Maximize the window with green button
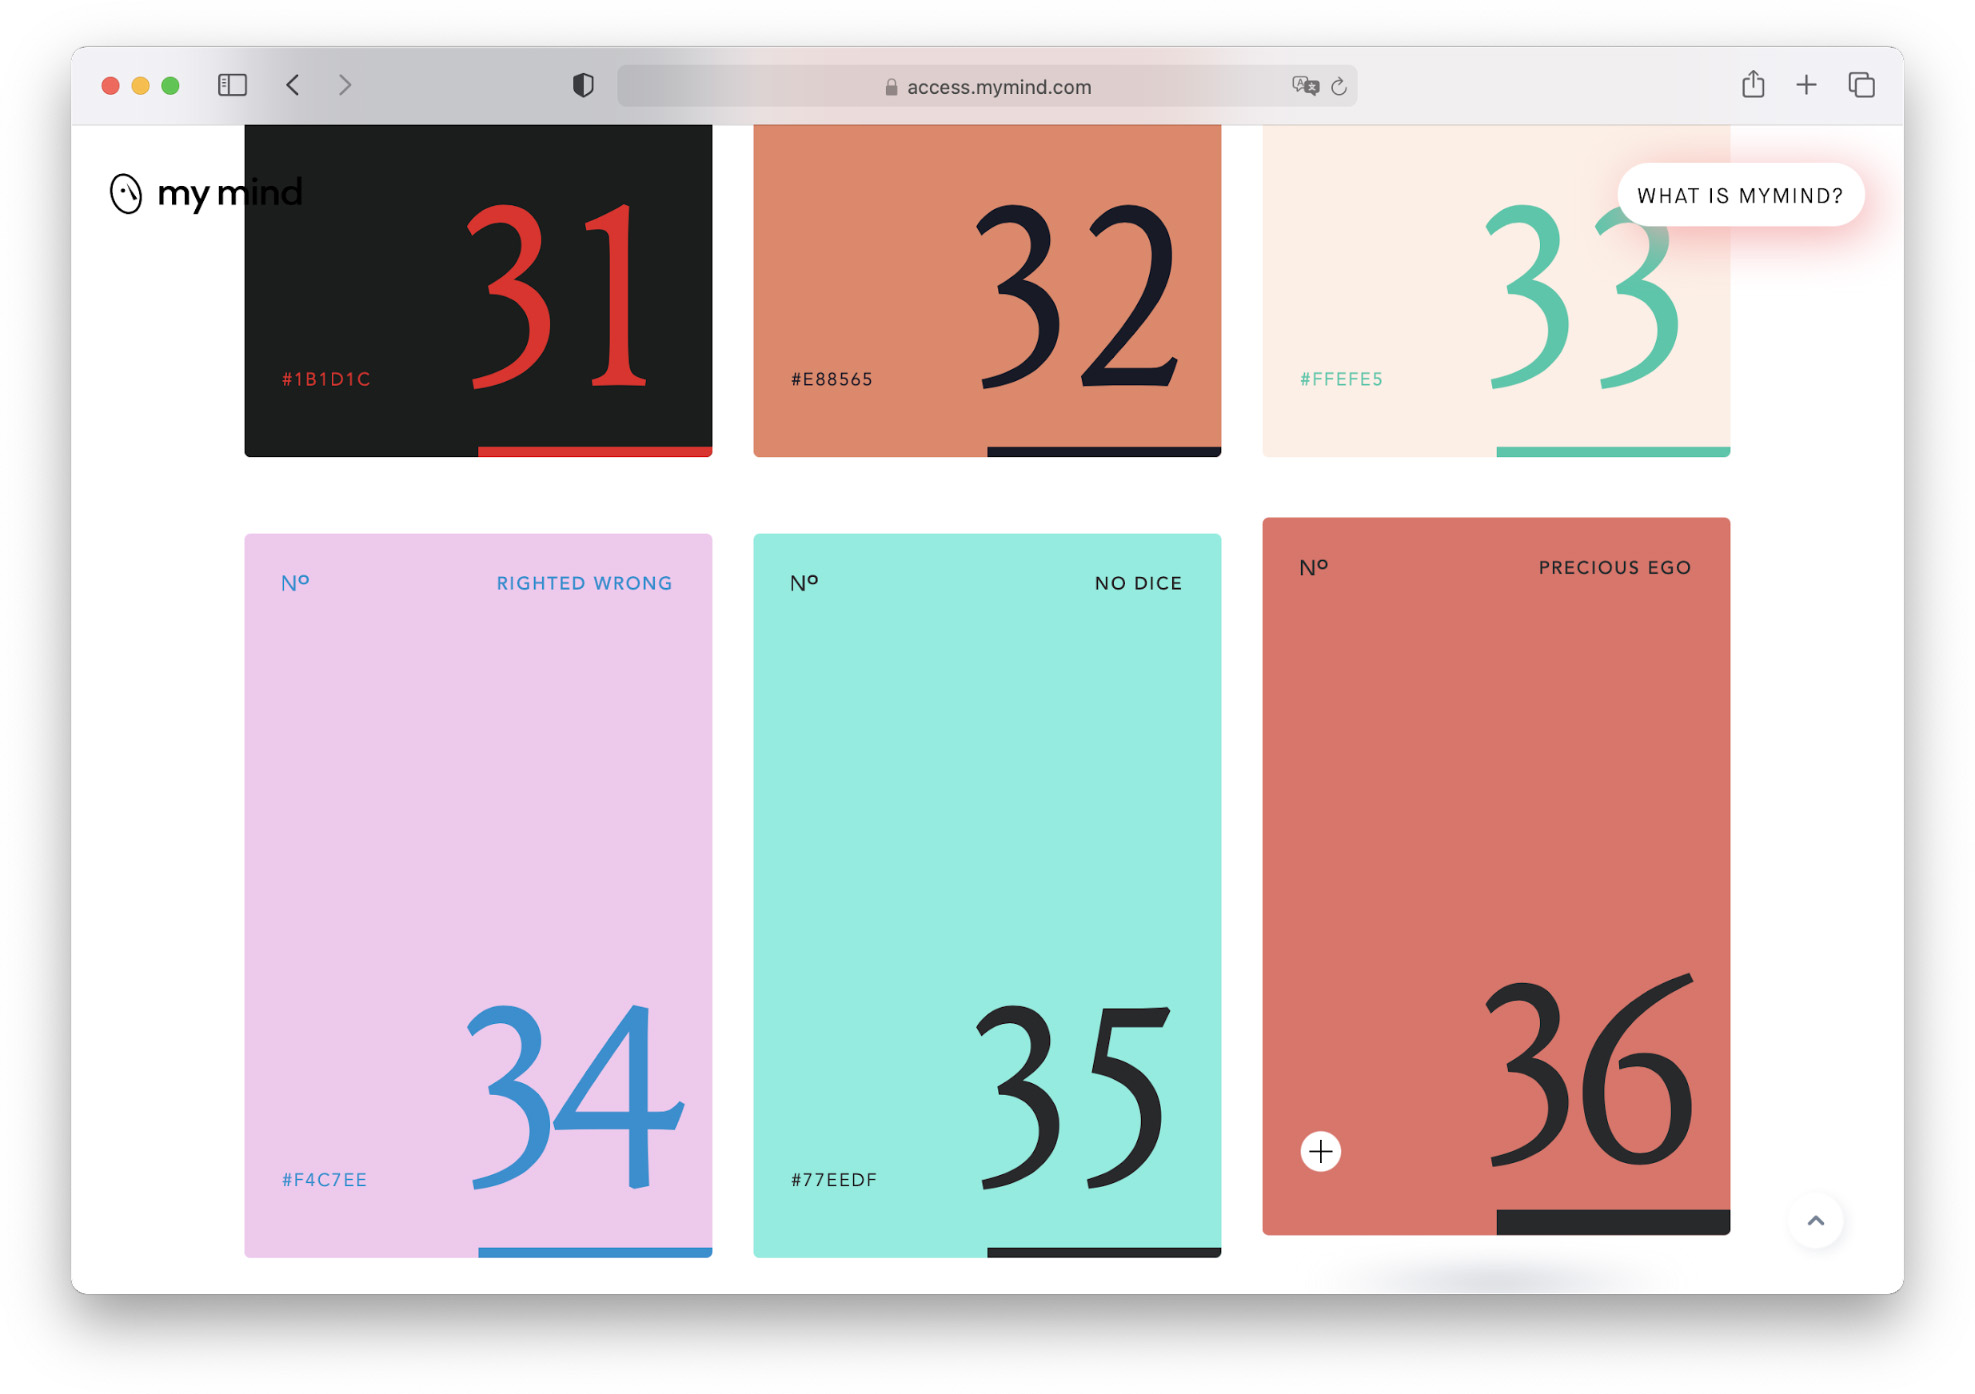The width and height of the screenshot is (1975, 1394). [171, 86]
